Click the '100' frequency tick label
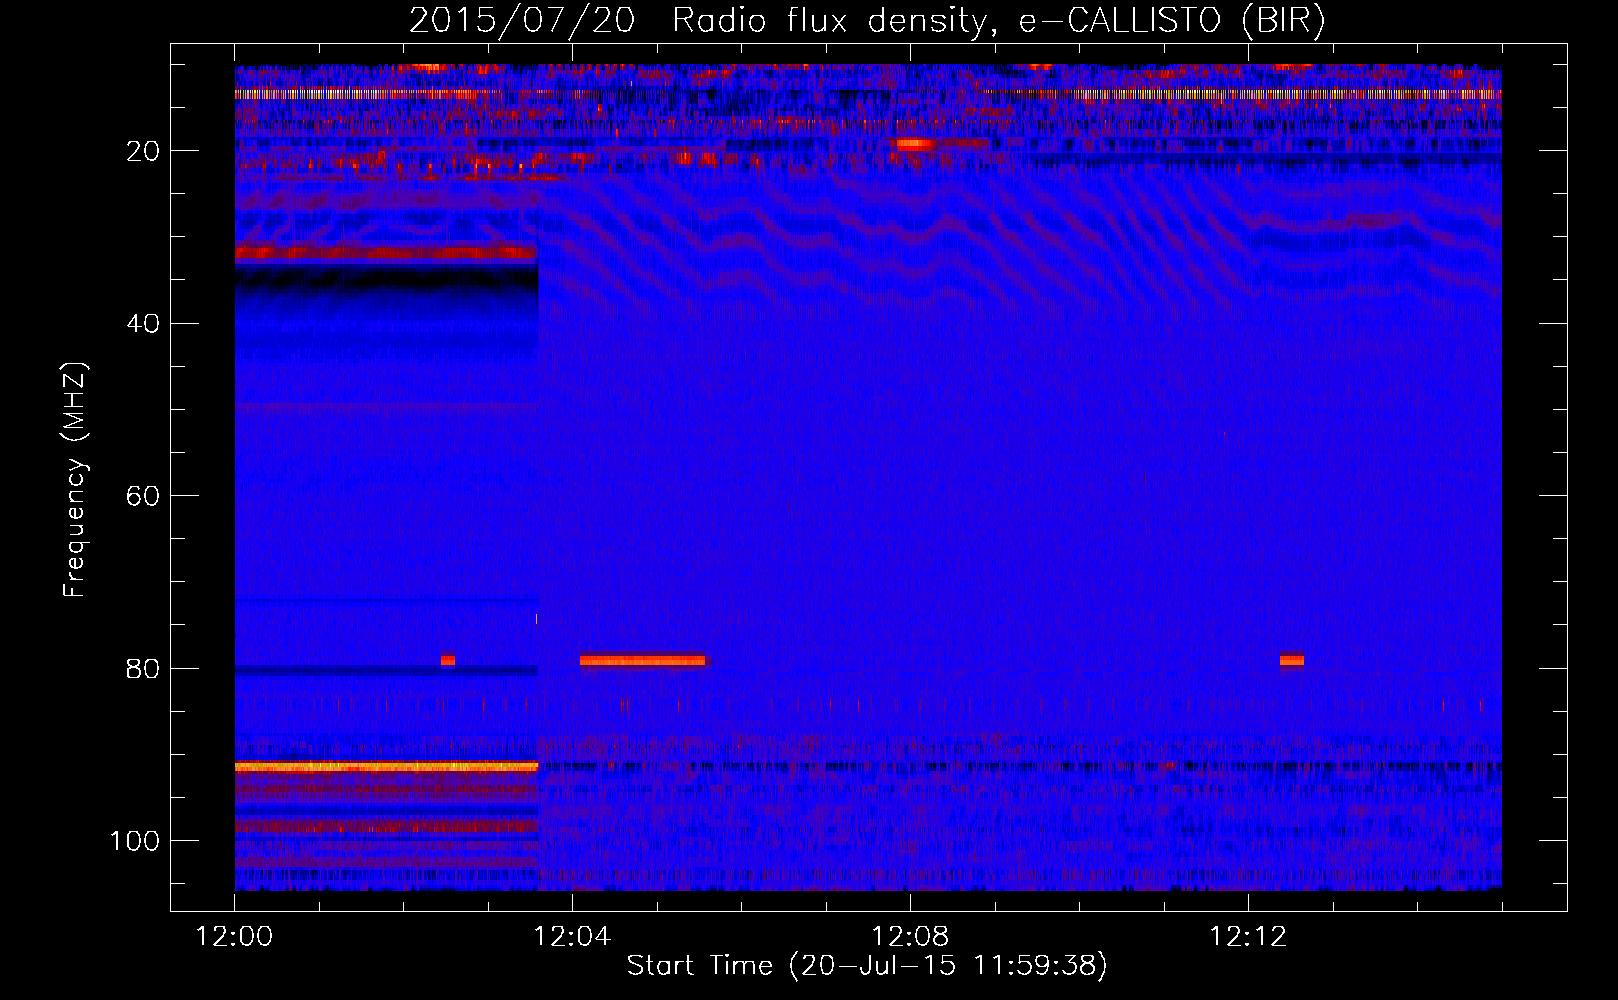This screenshot has height=1000, width=1618. click(135, 841)
